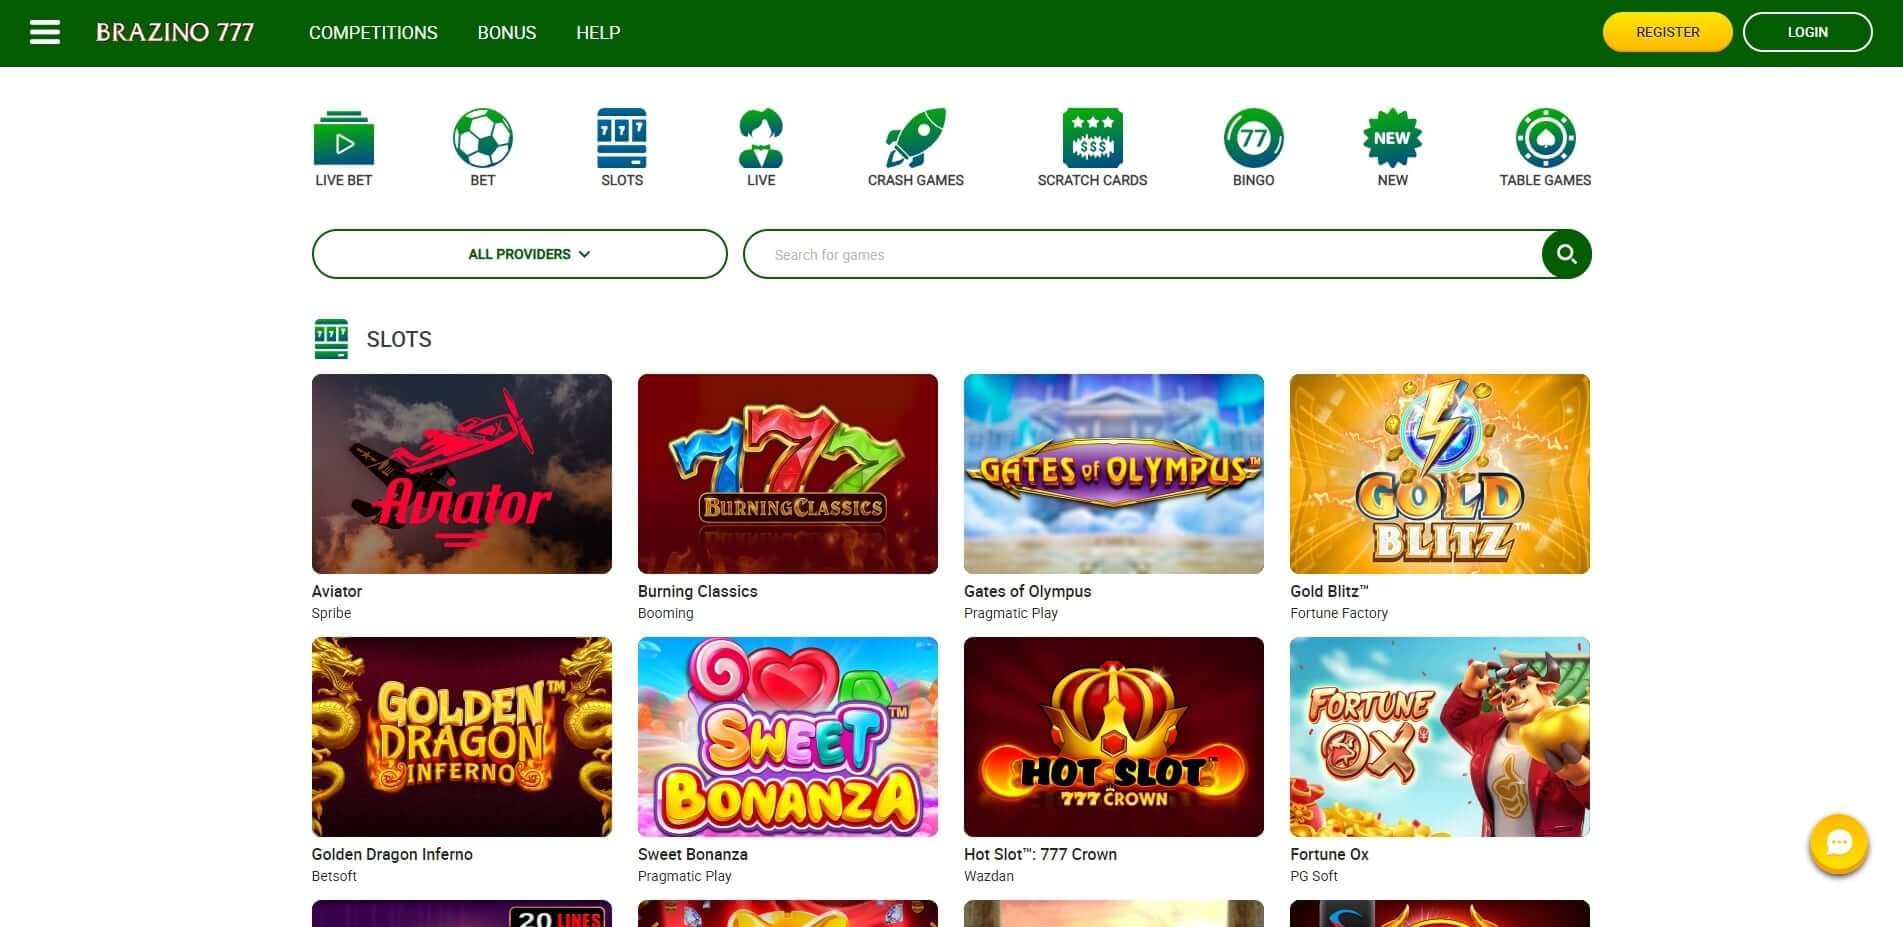This screenshot has width=1903, height=927.
Task: Click the BINGO 77 ball icon
Action: (1253, 140)
